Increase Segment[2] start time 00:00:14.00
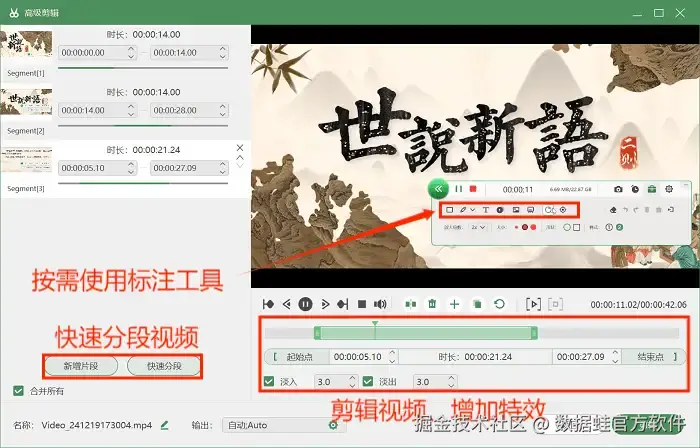The height and width of the screenshot is (448, 700). (131, 106)
